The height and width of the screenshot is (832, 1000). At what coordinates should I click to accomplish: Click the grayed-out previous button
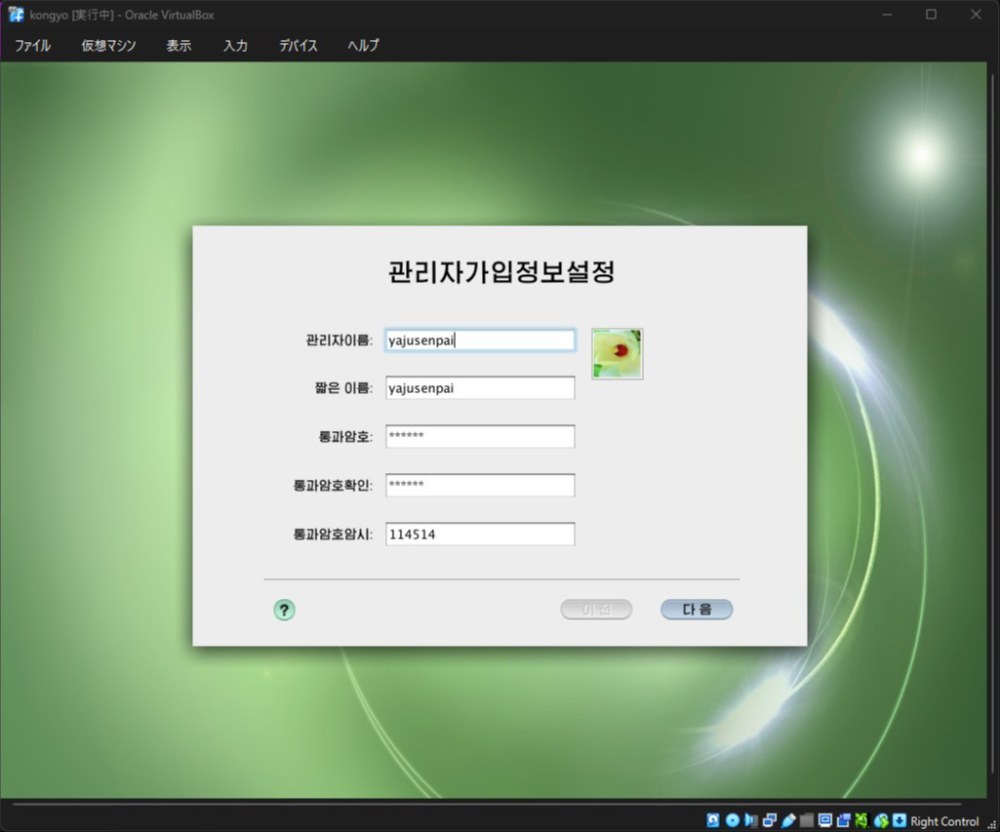tap(596, 609)
